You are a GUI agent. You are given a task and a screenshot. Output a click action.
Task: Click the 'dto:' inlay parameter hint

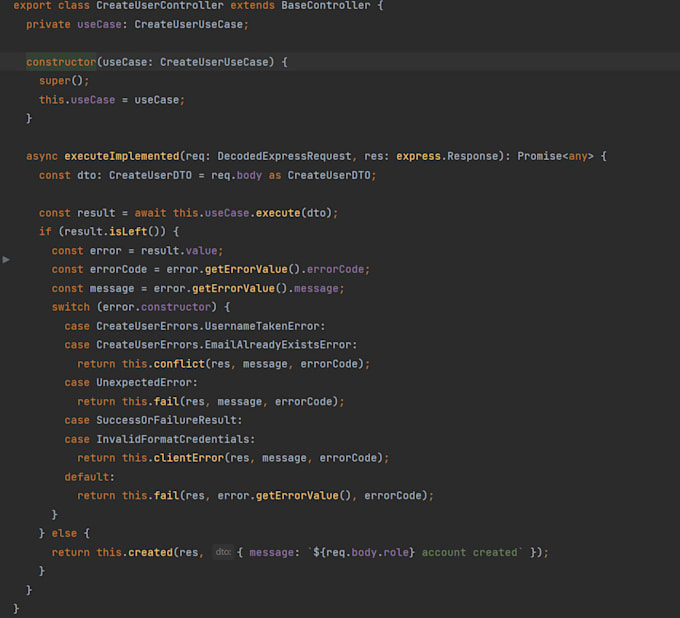[223, 552]
